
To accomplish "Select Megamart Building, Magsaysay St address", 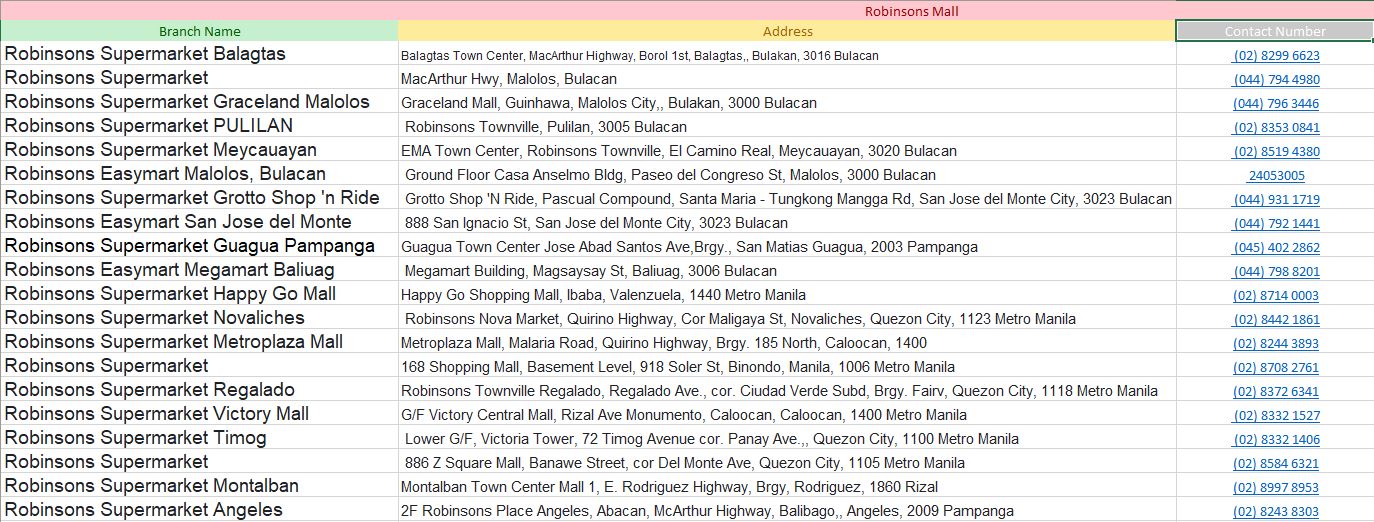I will click(787, 270).
